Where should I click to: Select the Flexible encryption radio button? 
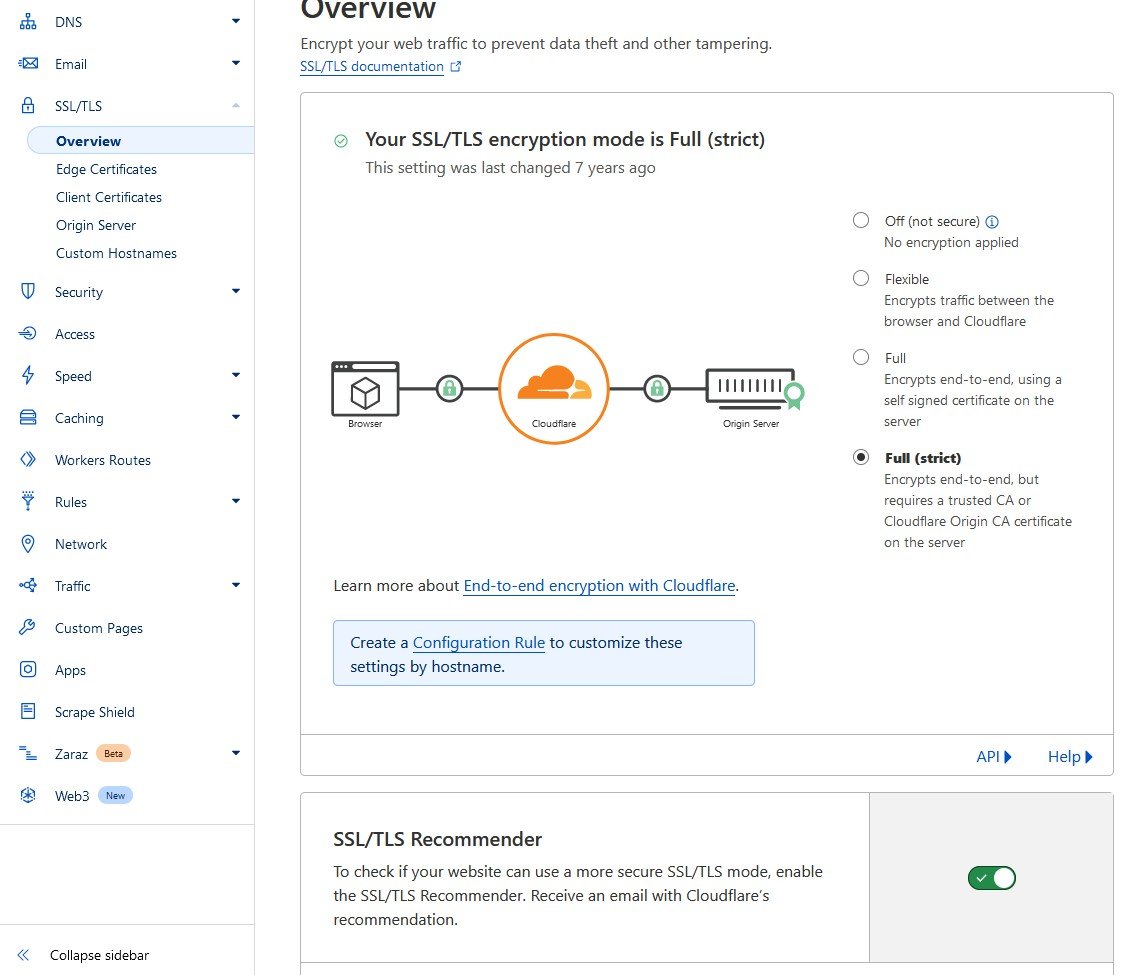coord(860,278)
